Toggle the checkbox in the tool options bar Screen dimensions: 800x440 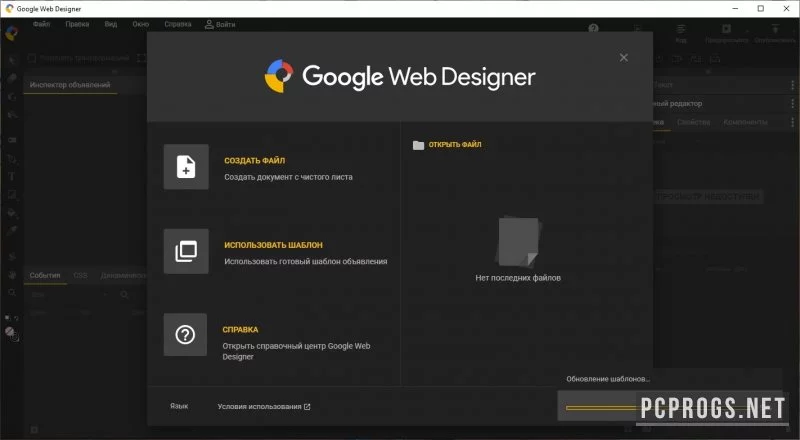coord(32,59)
